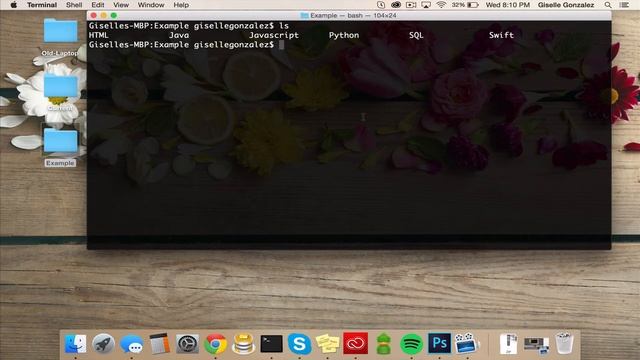Click Java in the ls output
The height and width of the screenshot is (360, 640).
click(x=179, y=35)
